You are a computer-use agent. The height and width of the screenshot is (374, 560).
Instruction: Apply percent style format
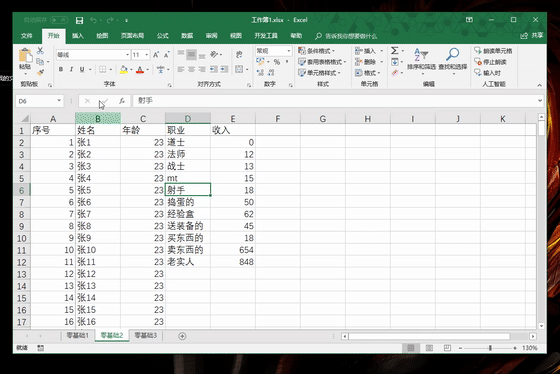[x=277, y=62]
